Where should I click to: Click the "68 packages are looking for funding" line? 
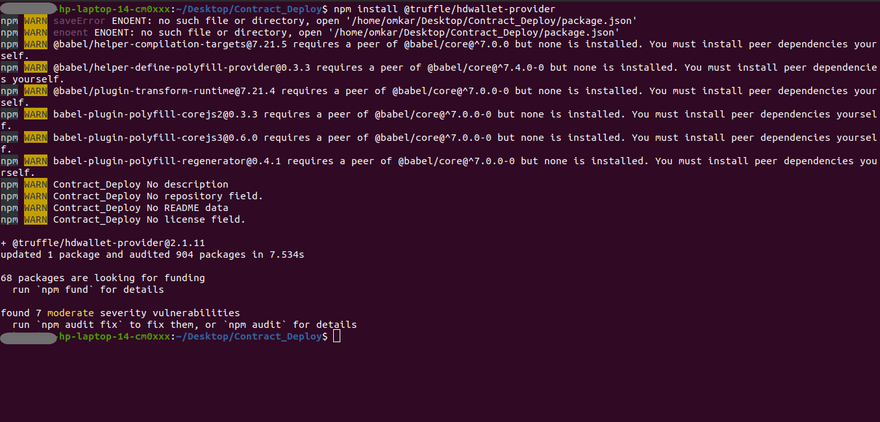tap(103, 278)
